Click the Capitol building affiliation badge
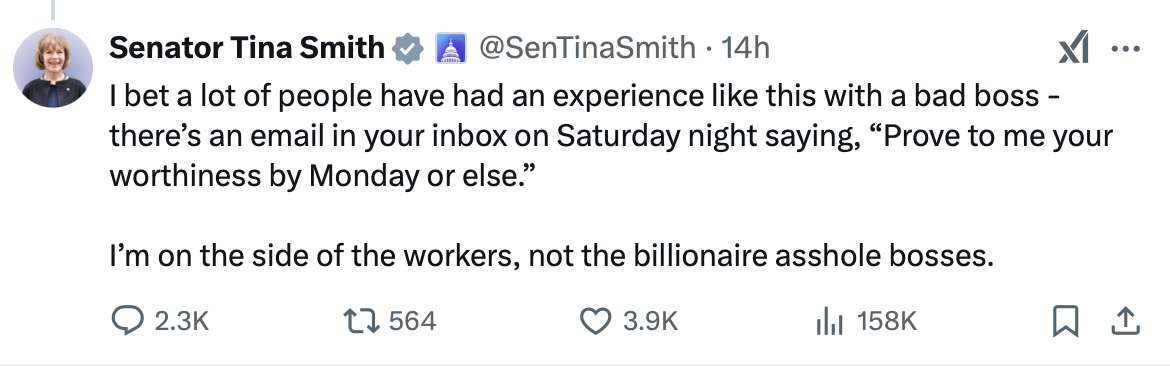Screen dimensions: 1170x366 tap(450, 48)
